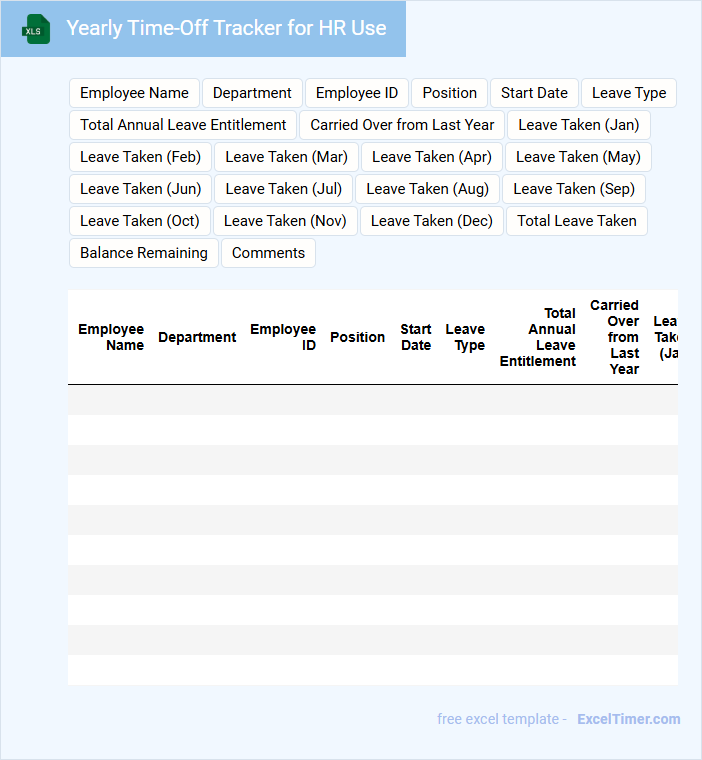This screenshot has height=760, width=702.
Task: Click the Leave Taken (Aug) tag
Action: (x=428, y=189)
